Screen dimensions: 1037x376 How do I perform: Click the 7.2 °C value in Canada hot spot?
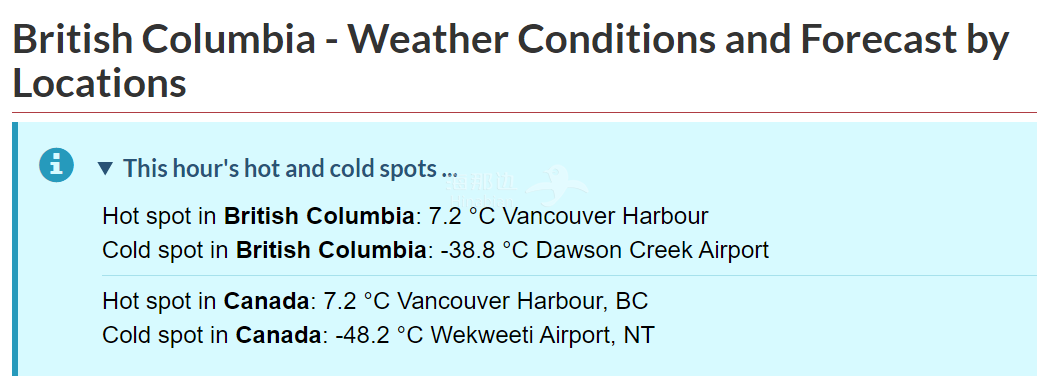click(x=357, y=301)
